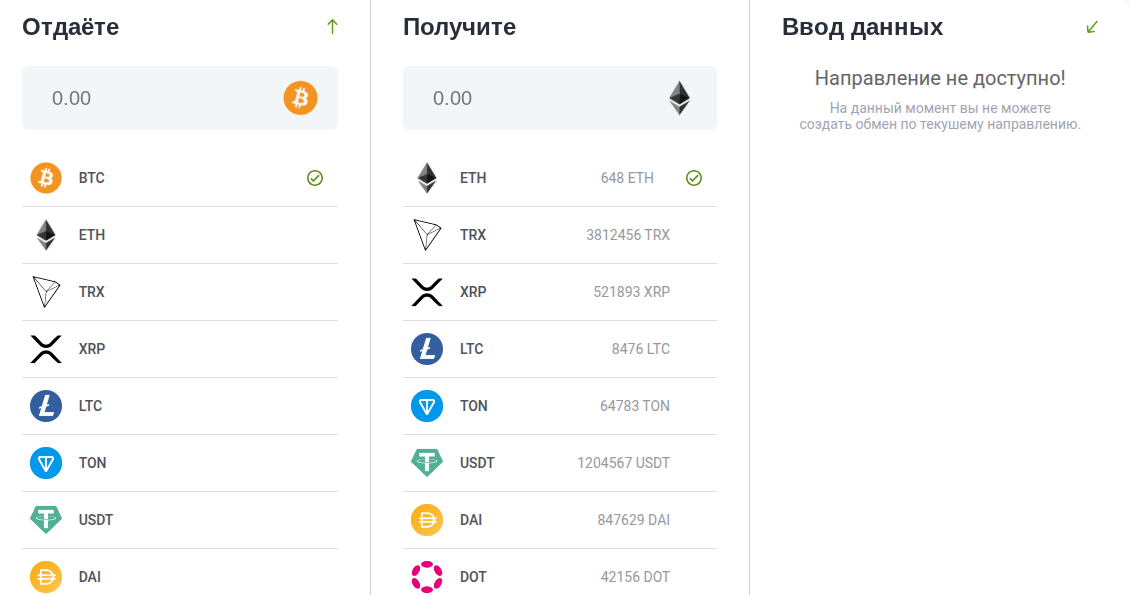
Task: Open the Bitcoin currency selector in give amount field
Action: (x=300, y=98)
